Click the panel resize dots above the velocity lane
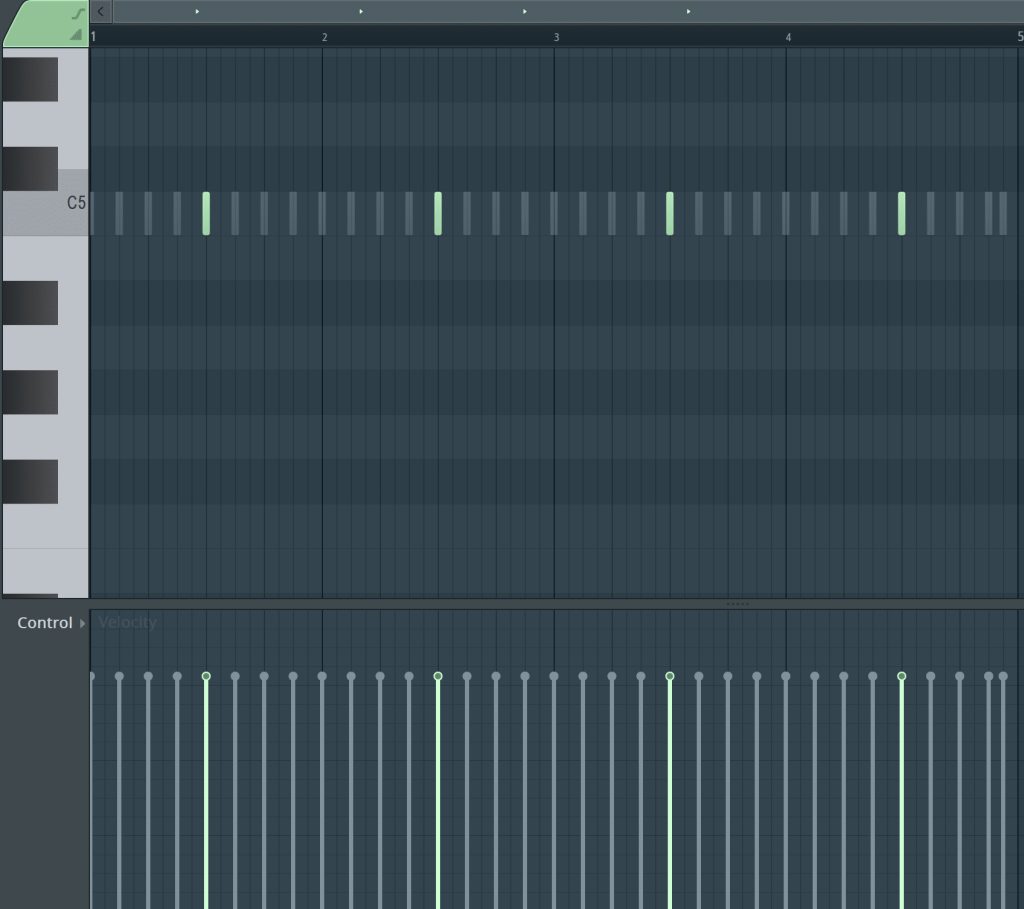Image resolution: width=1024 pixels, height=909 pixels. pyautogui.click(x=740, y=604)
